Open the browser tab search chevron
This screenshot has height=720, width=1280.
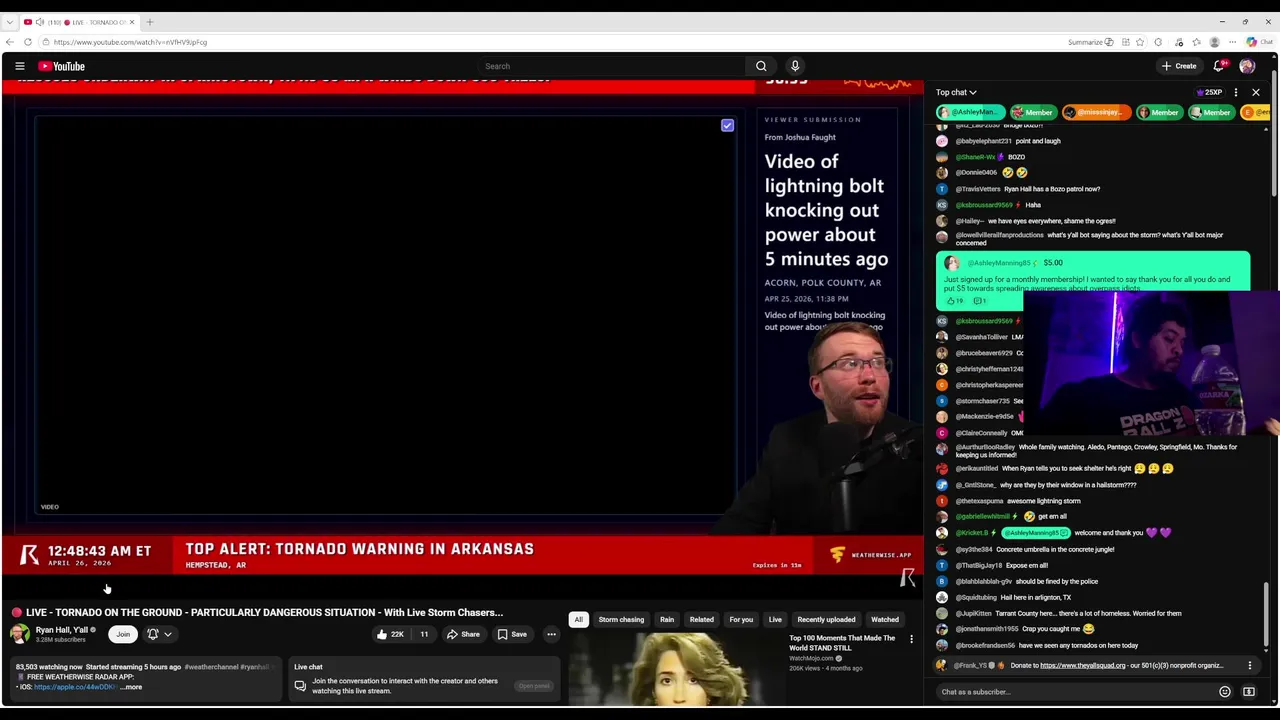click(x=9, y=22)
